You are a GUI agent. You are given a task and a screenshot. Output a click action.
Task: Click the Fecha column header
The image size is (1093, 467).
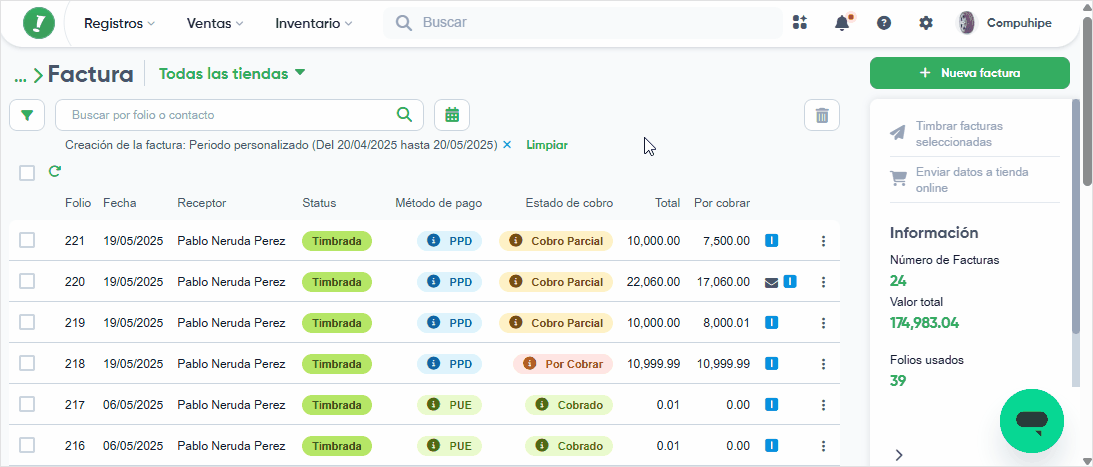pos(120,203)
